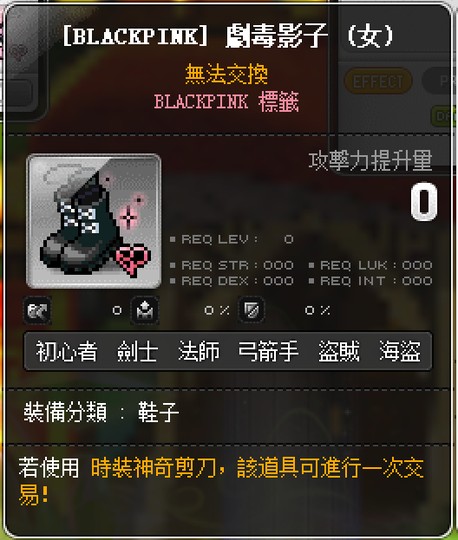Click the BLACKPINK boots item thumbnail
Screen dimensions: 458x540
(x=94, y=221)
